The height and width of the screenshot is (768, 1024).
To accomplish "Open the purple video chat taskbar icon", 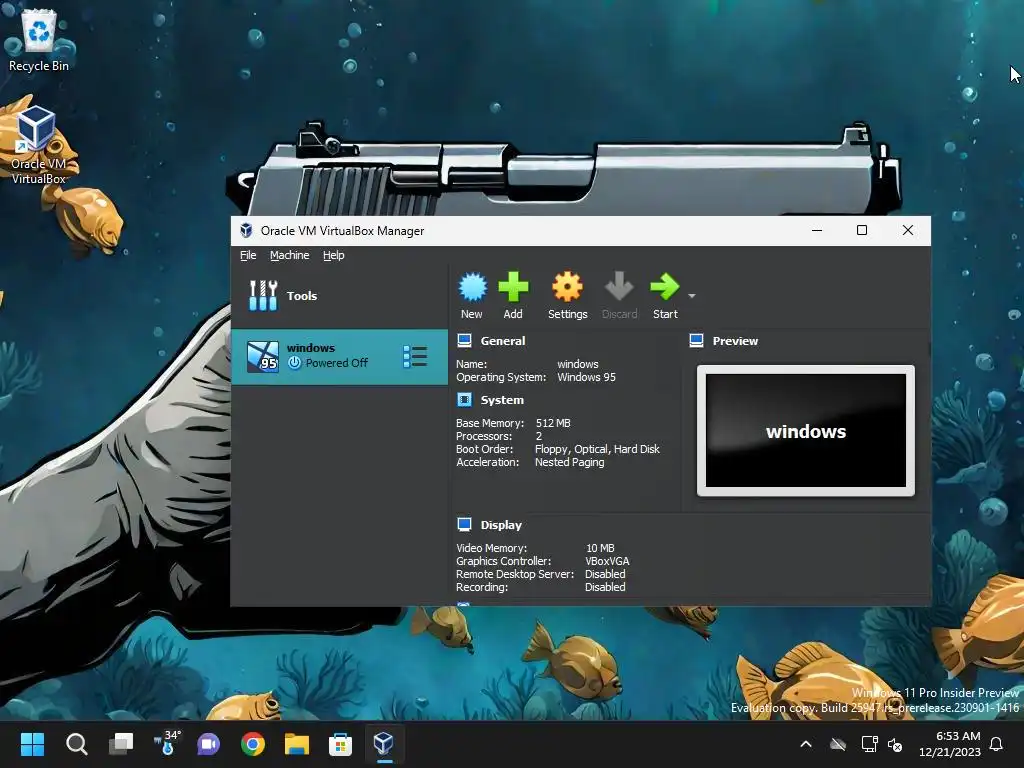I will [208, 744].
